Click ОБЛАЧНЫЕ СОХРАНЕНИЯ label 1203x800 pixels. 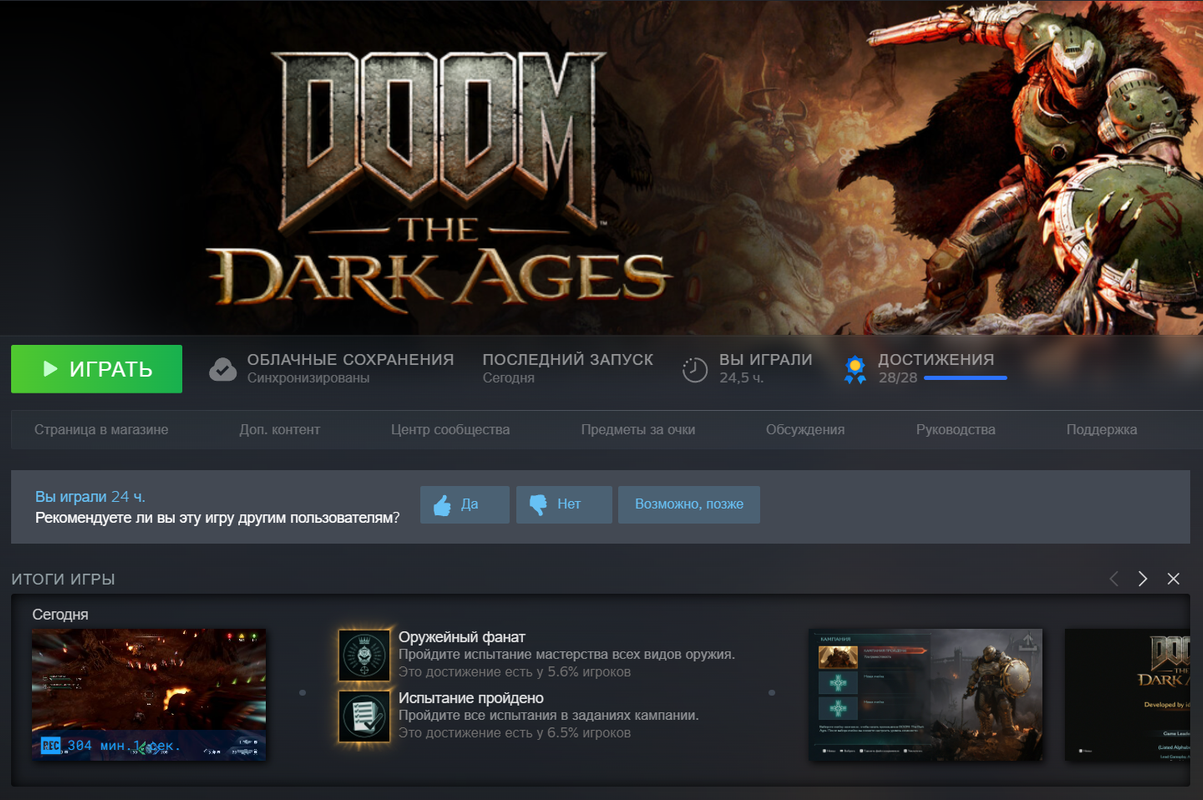(350, 359)
